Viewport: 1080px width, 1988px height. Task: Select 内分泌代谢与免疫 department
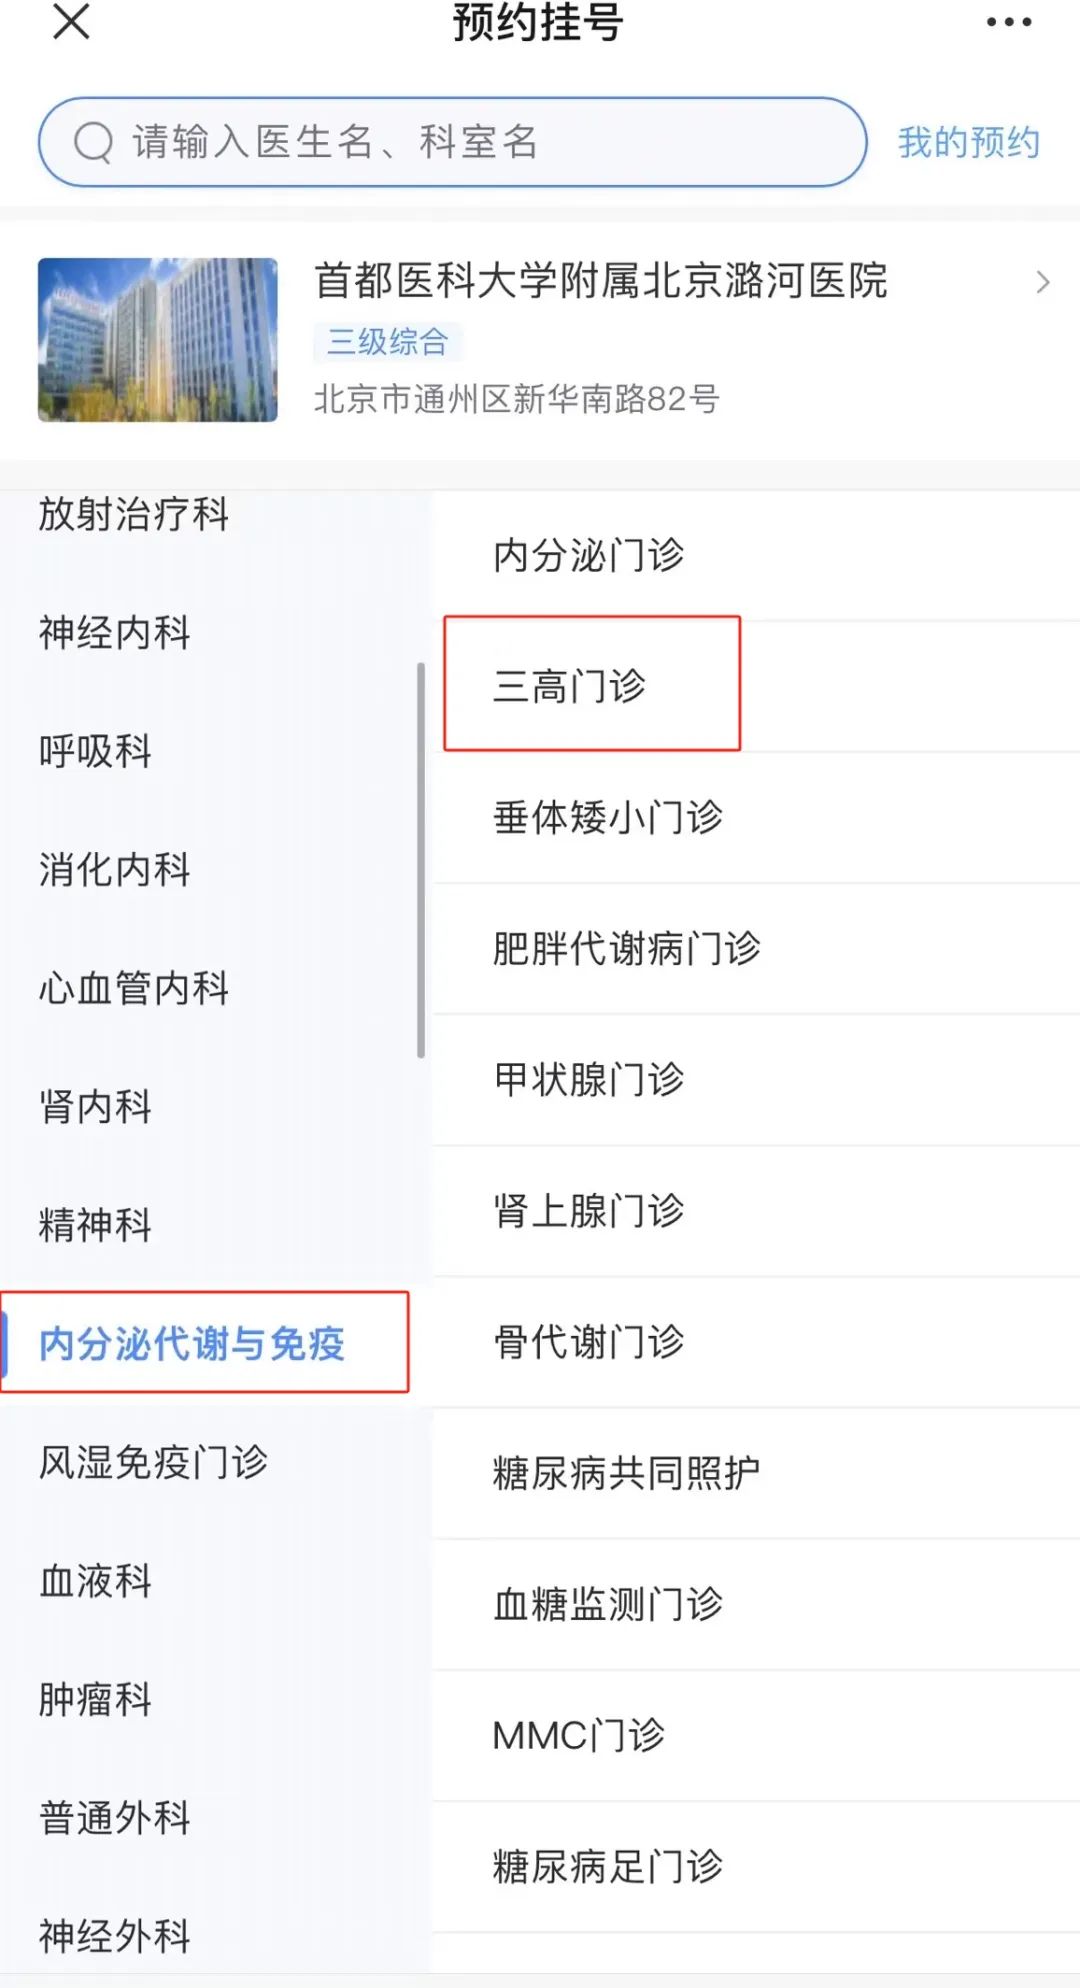pyautogui.click(x=192, y=1343)
